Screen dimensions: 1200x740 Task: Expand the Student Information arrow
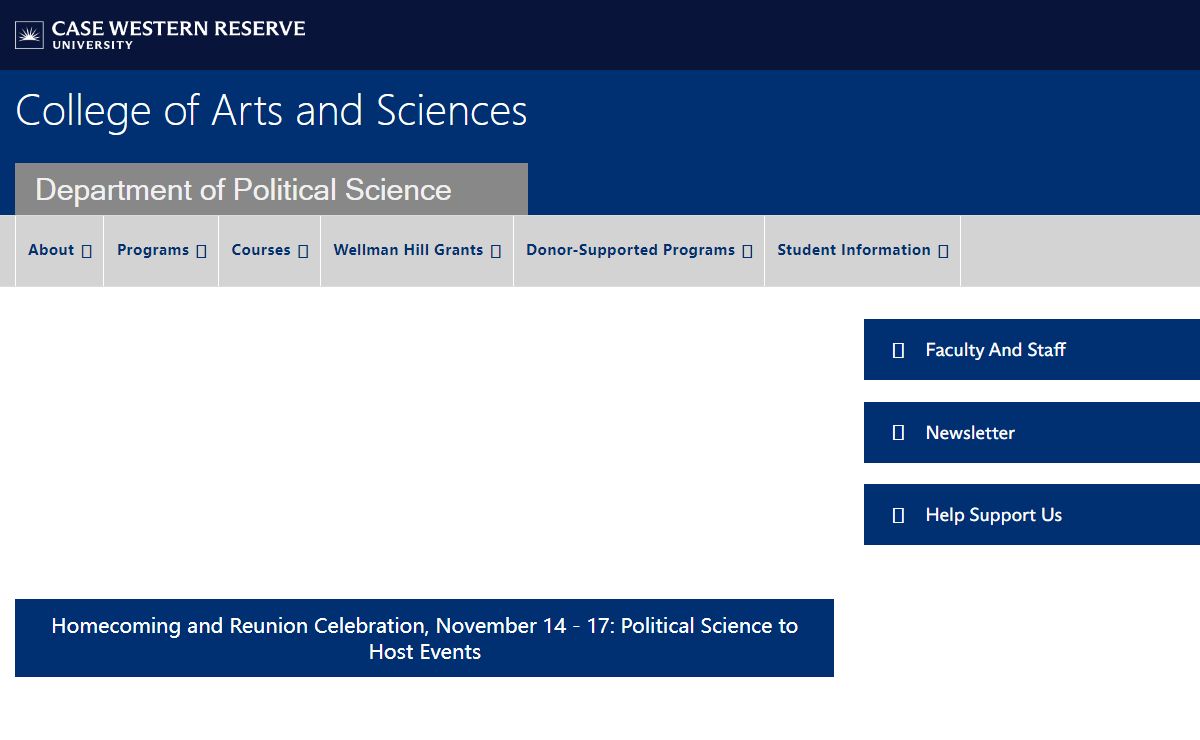[943, 251]
